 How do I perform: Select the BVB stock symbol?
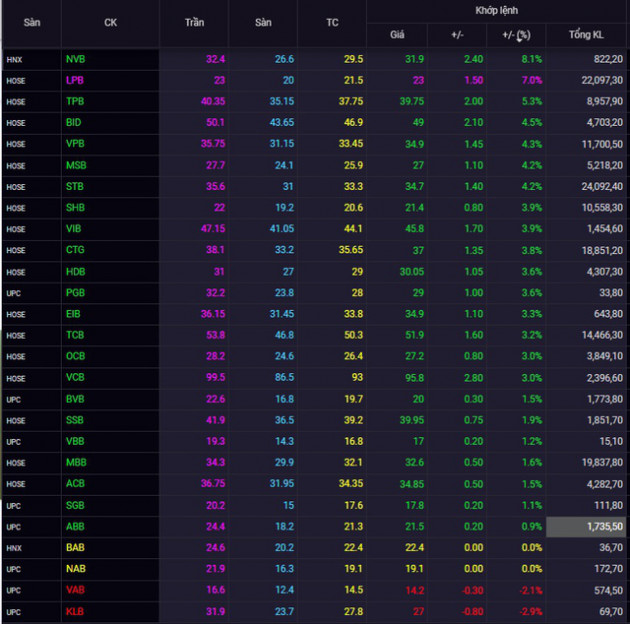[x=75, y=399]
